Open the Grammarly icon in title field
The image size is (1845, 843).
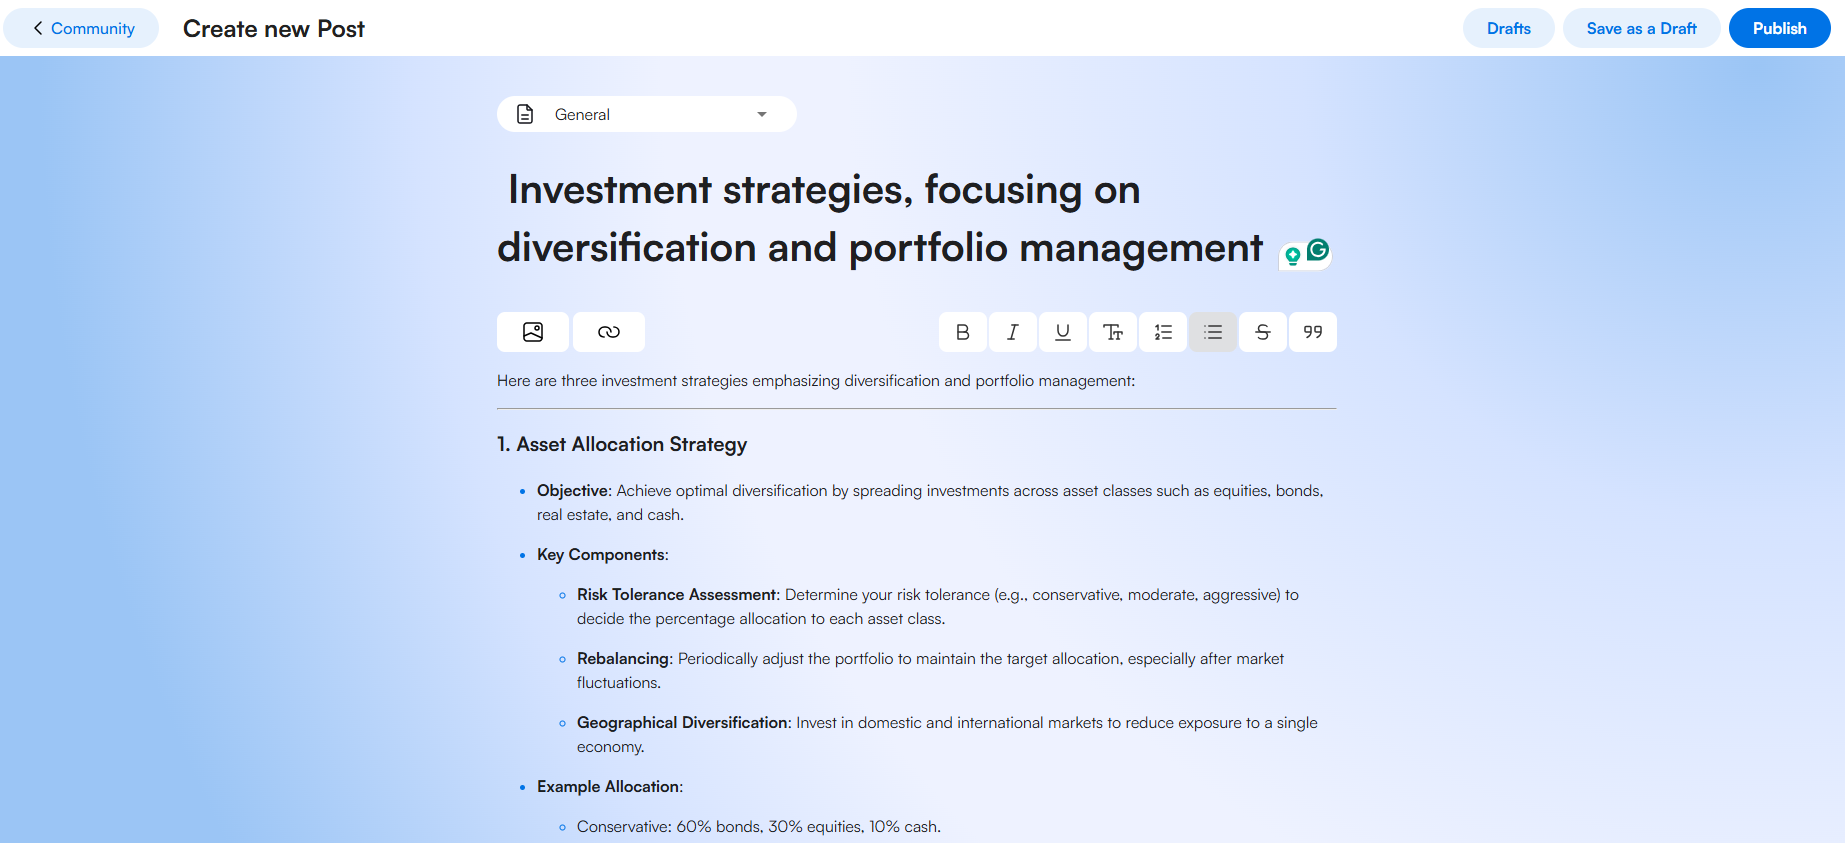[x=1318, y=249]
